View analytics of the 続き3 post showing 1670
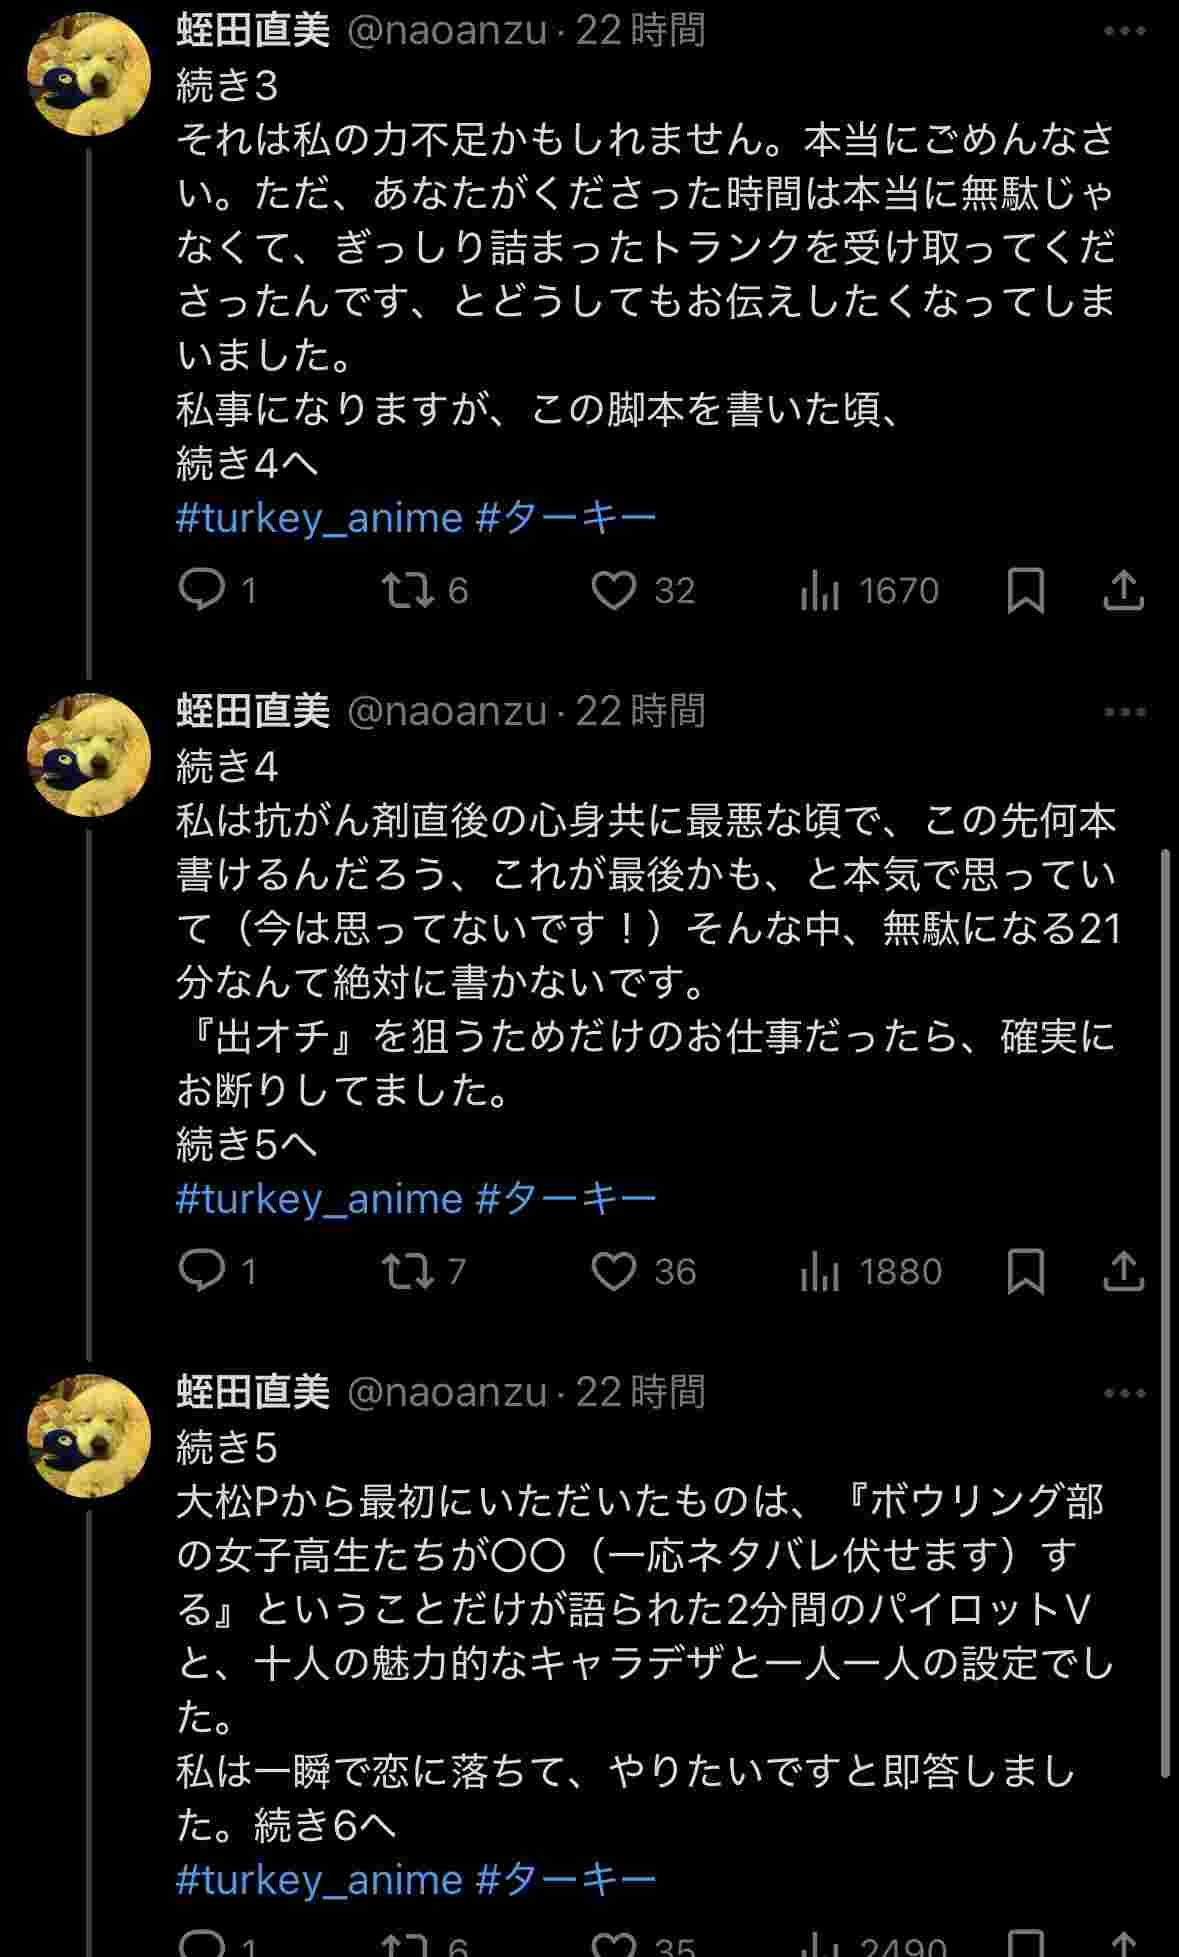1179x1957 pixels. point(820,590)
